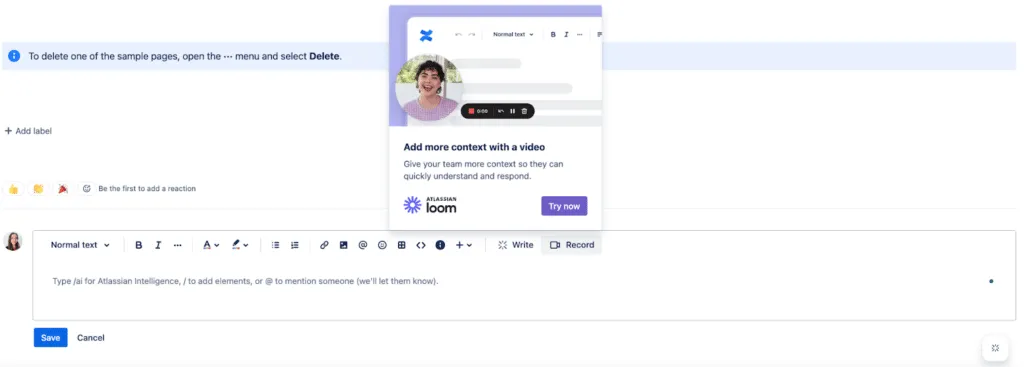Click the Atlassian Loom logo
Image resolution: width=1024 pixels, height=367 pixels.
430,205
